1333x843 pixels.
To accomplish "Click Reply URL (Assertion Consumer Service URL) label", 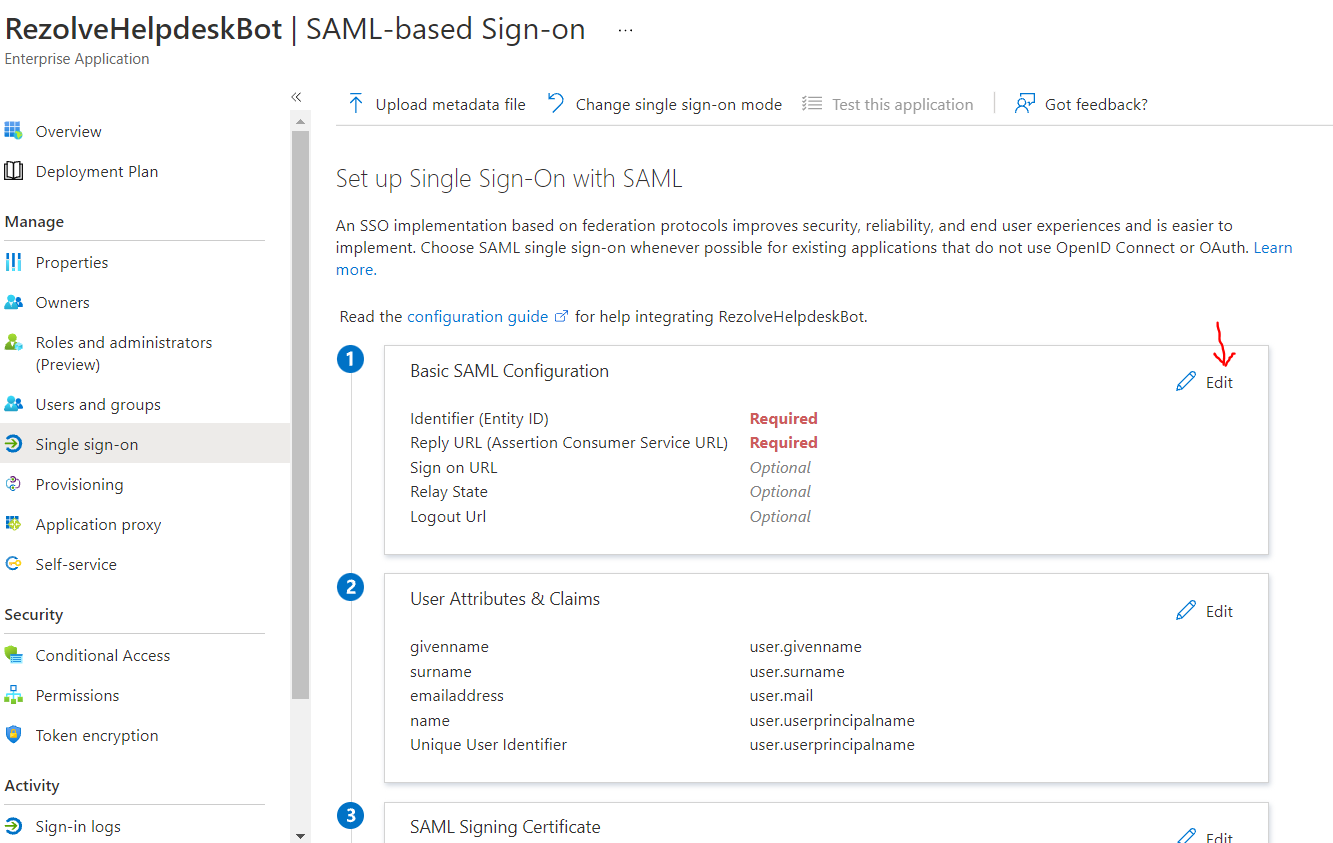I will 569,442.
